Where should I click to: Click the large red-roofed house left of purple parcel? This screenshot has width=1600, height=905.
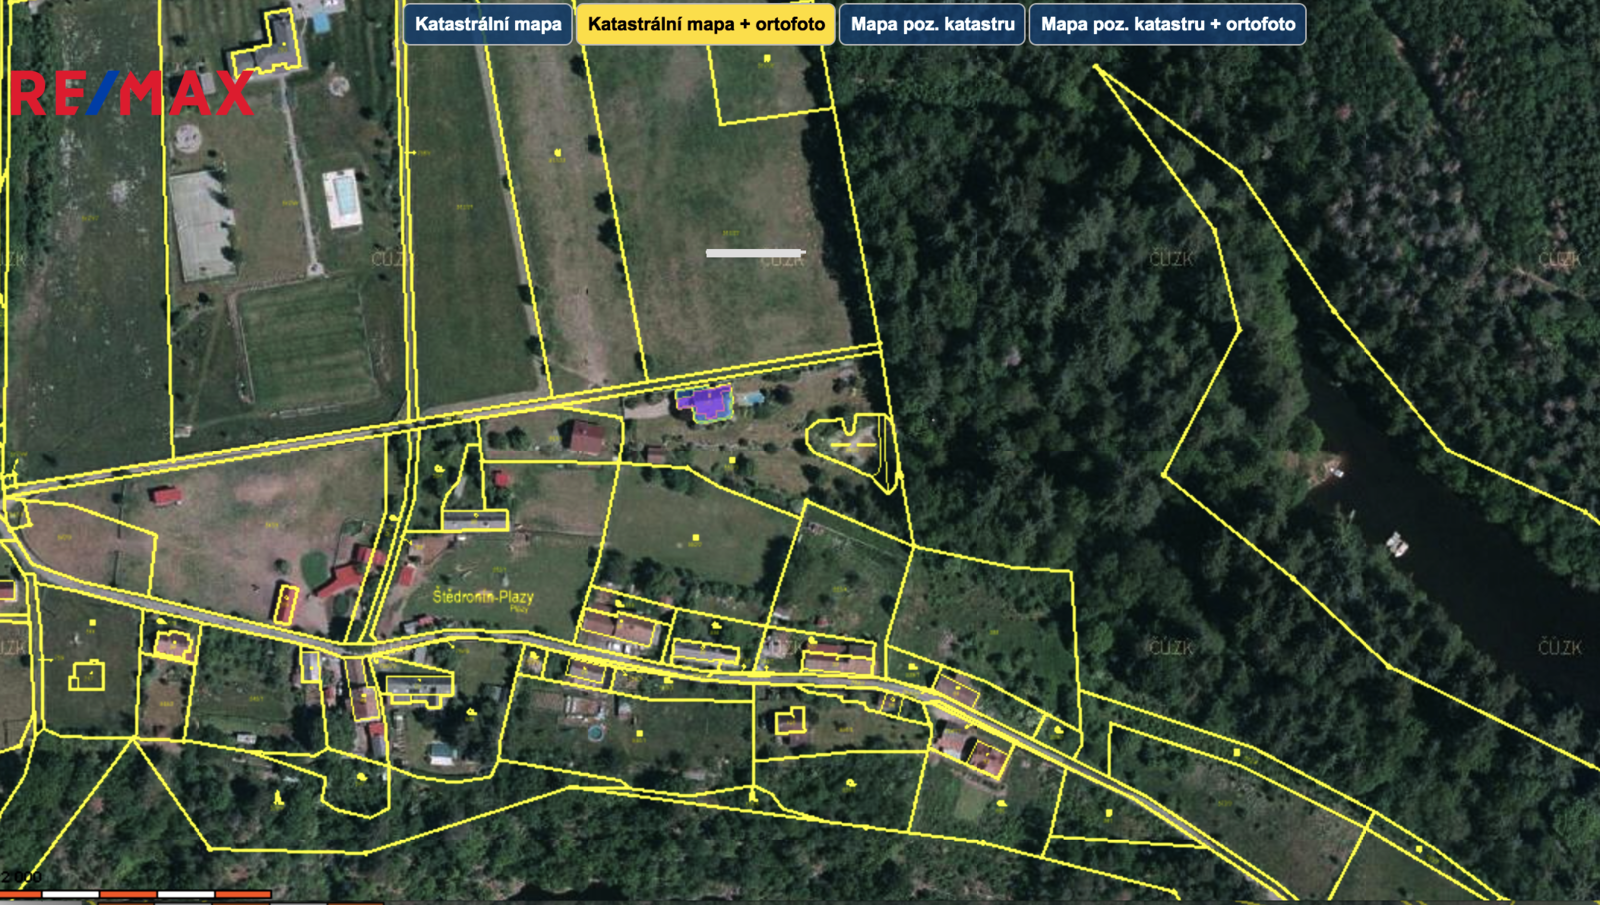[x=587, y=437]
